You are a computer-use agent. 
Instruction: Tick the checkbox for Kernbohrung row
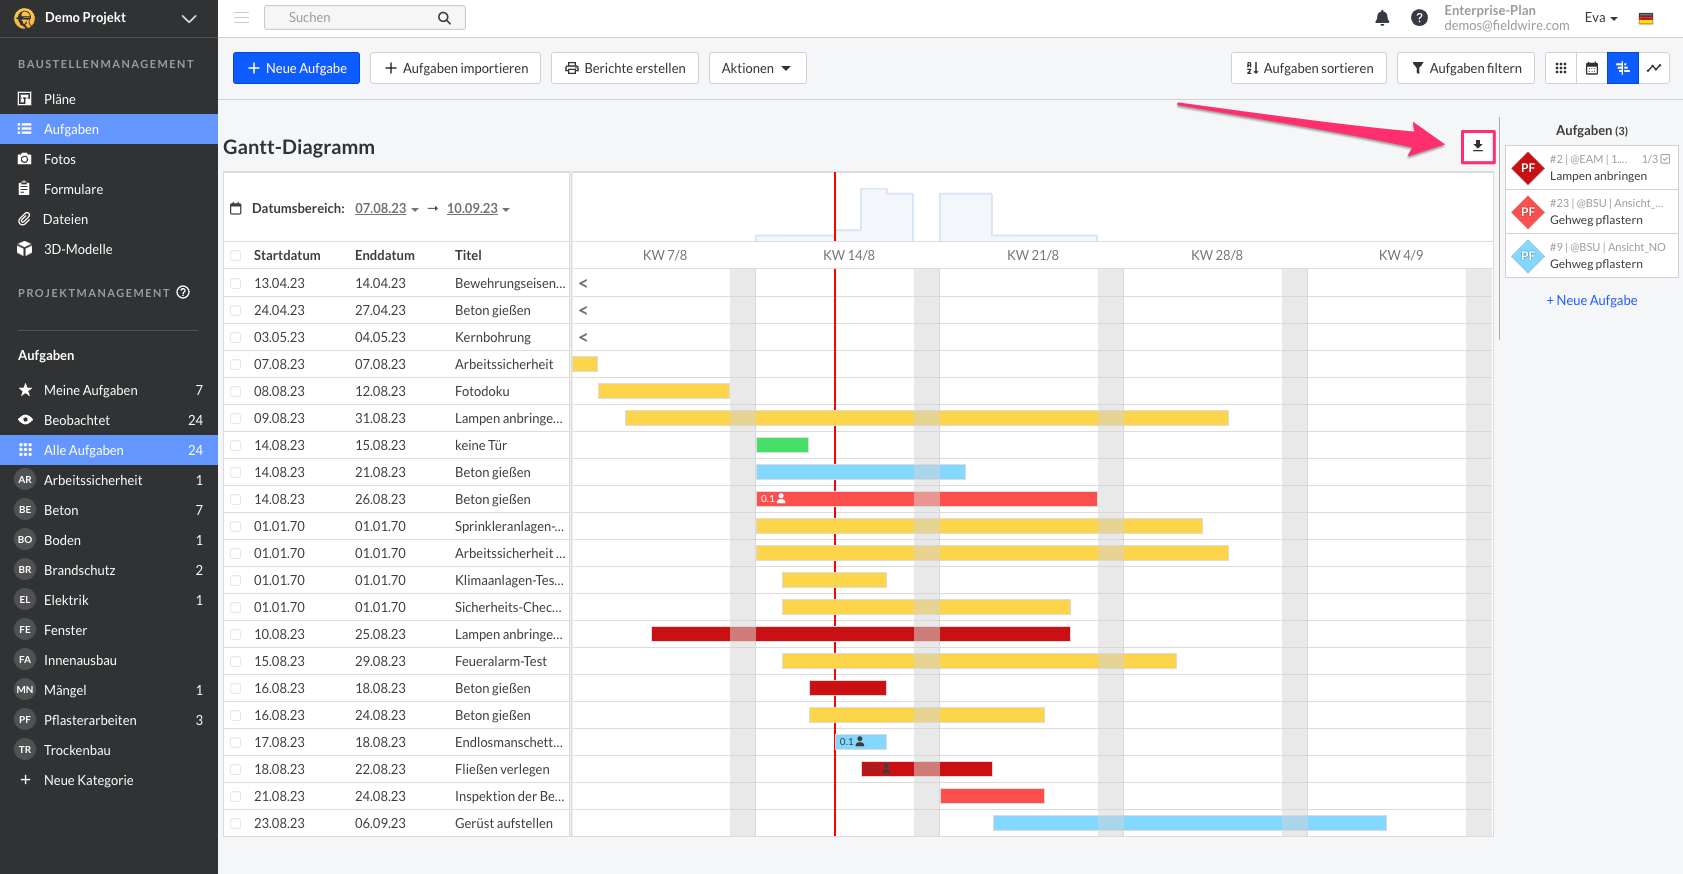[x=236, y=338]
